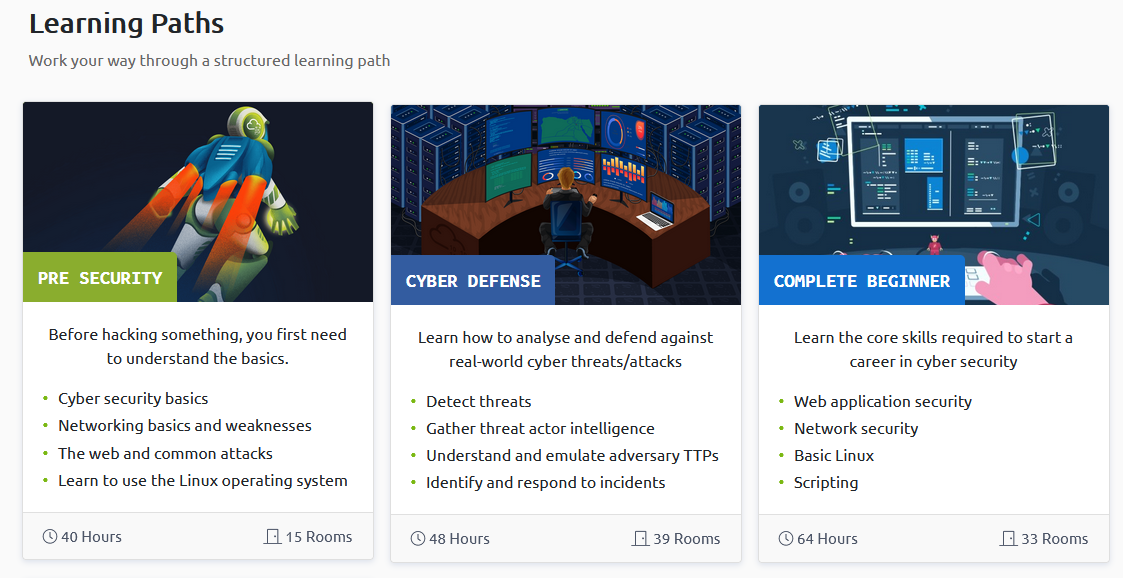Click the '33 Rooms' count text

pos(1054,539)
